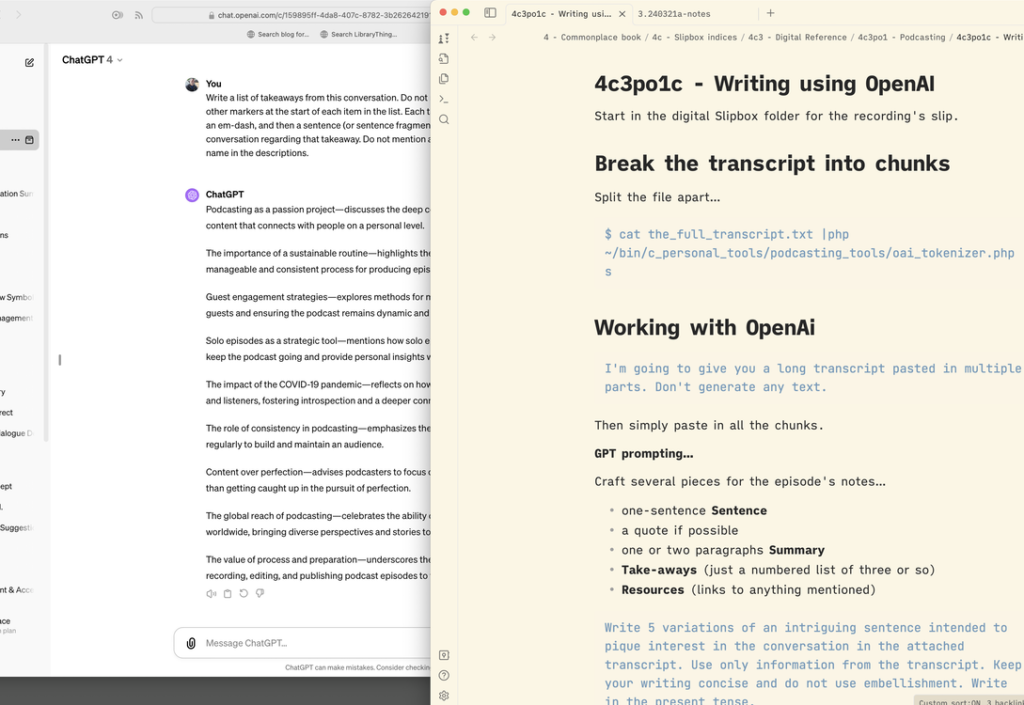Regenerate the ChatGPT response
This screenshot has width=1024, height=705.
tap(243, 593)
